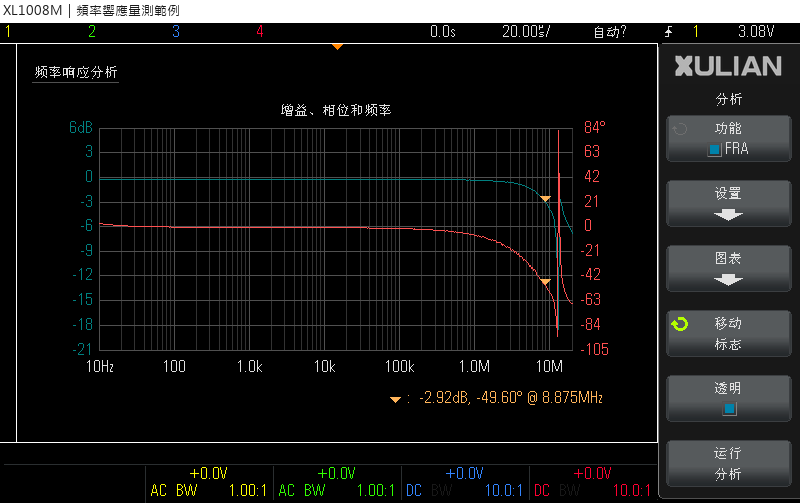
Task: Click the channel 3 blue DC 10.0:1 status block
Action: [x=465, y=482]
